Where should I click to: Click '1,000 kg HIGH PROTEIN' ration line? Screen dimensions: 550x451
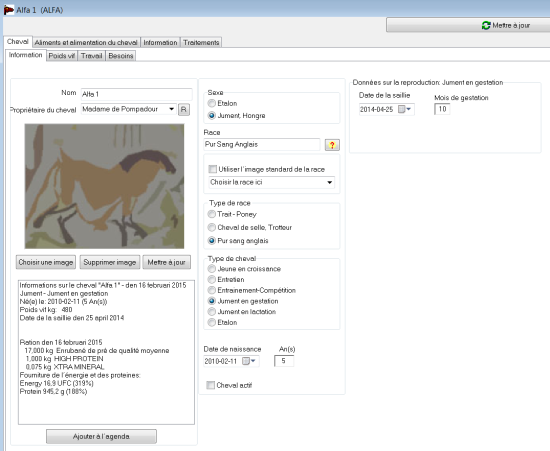coord(65,359)
